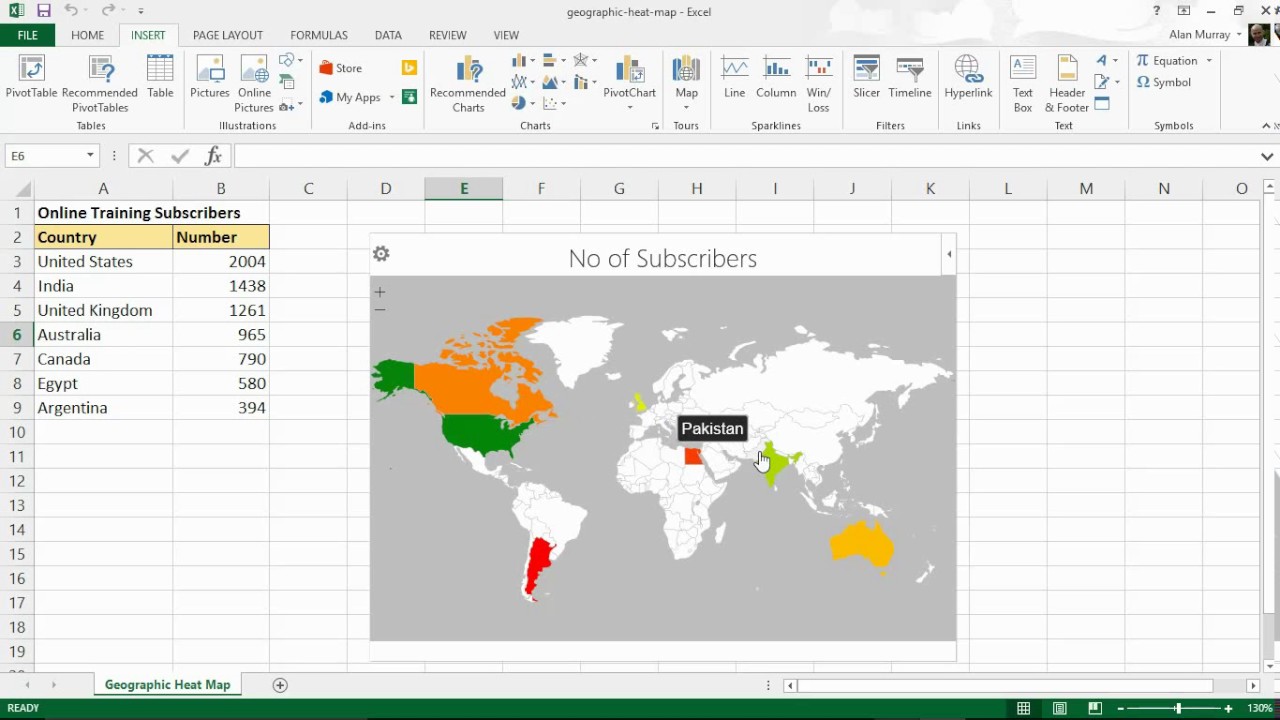Switch to Page Layout view in status bar
The width and height of the screenshot is (1280, 720).
[1059, 708]
